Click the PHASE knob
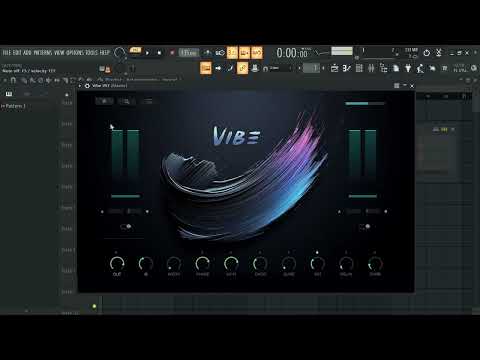Screen dimensions: 480x360 pos(203,264)
